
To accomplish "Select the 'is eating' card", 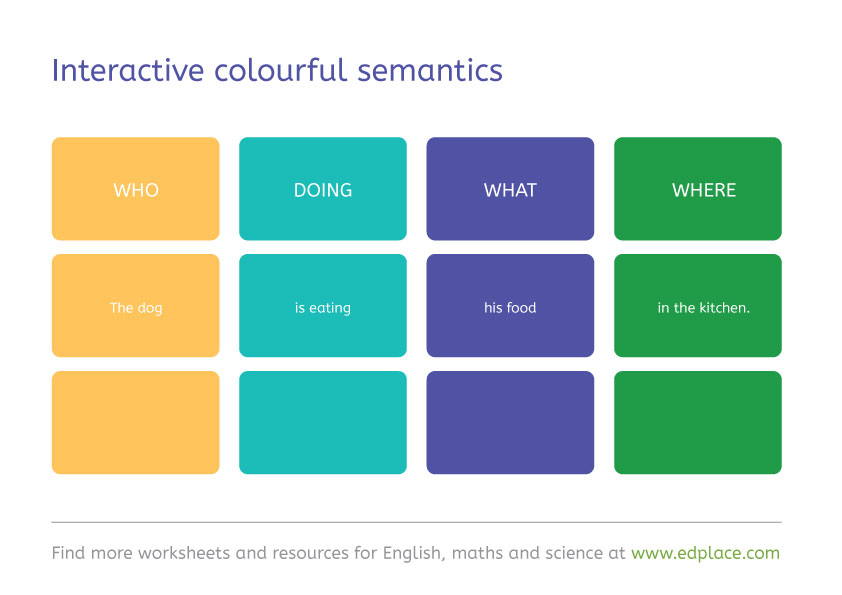I will [322, 306].
